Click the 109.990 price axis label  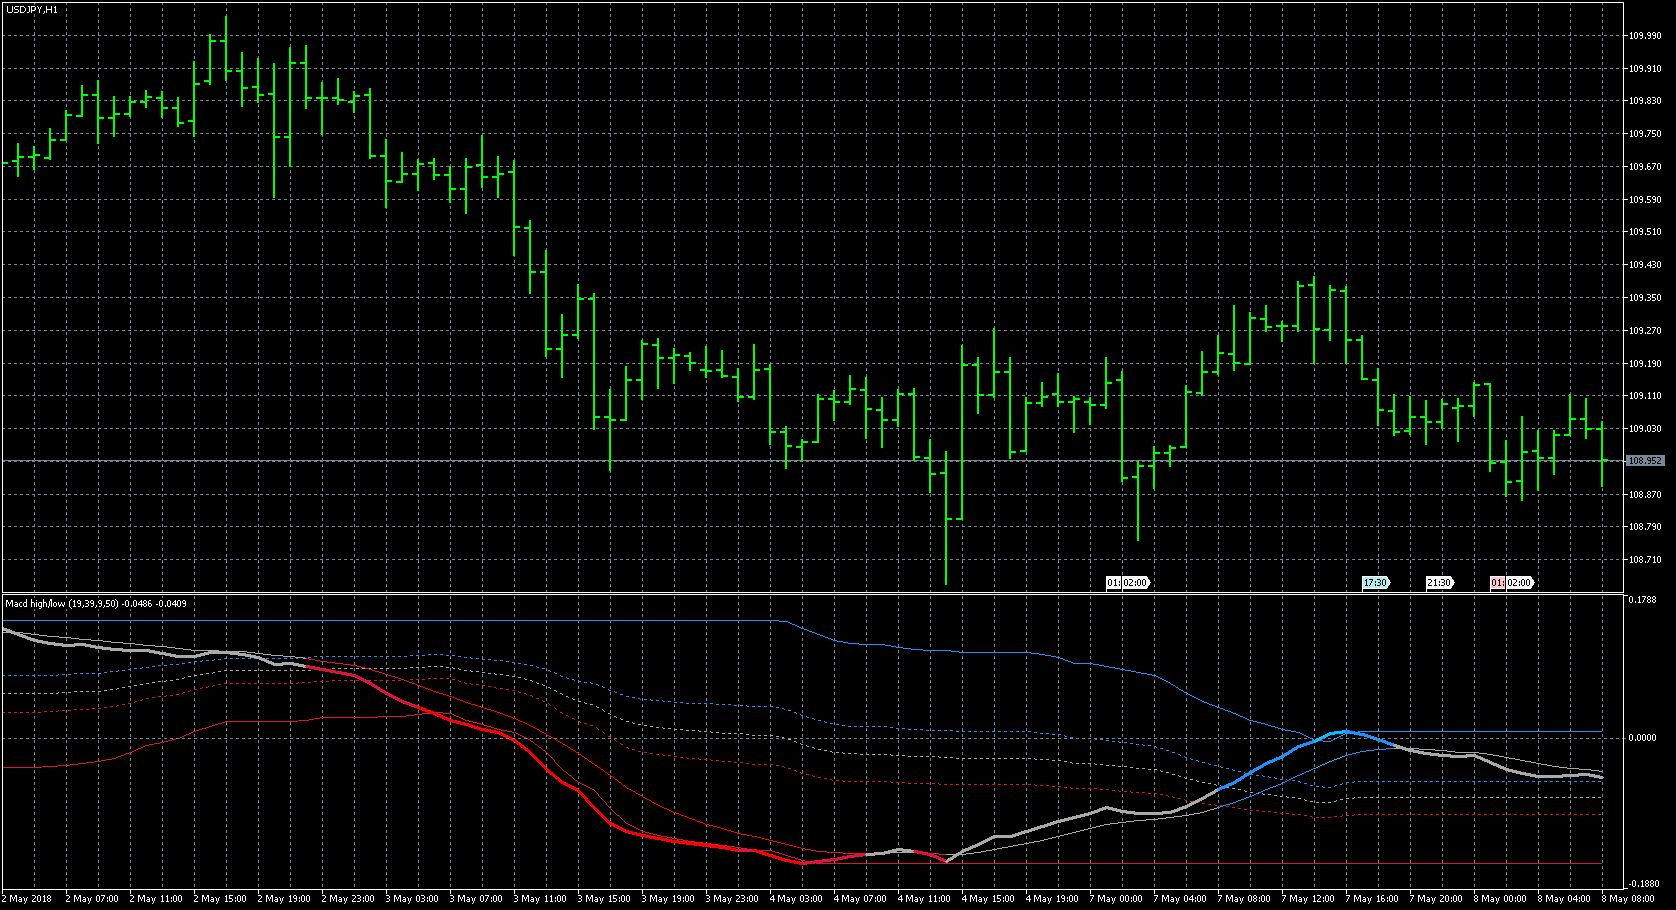point(1645,36)
